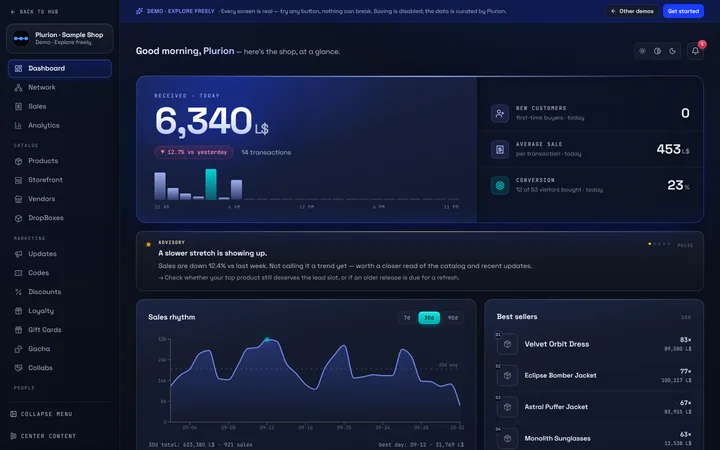Click the Sales sidebar icon
This screenshot has width=720, height=450.
(x=18, y=107)
